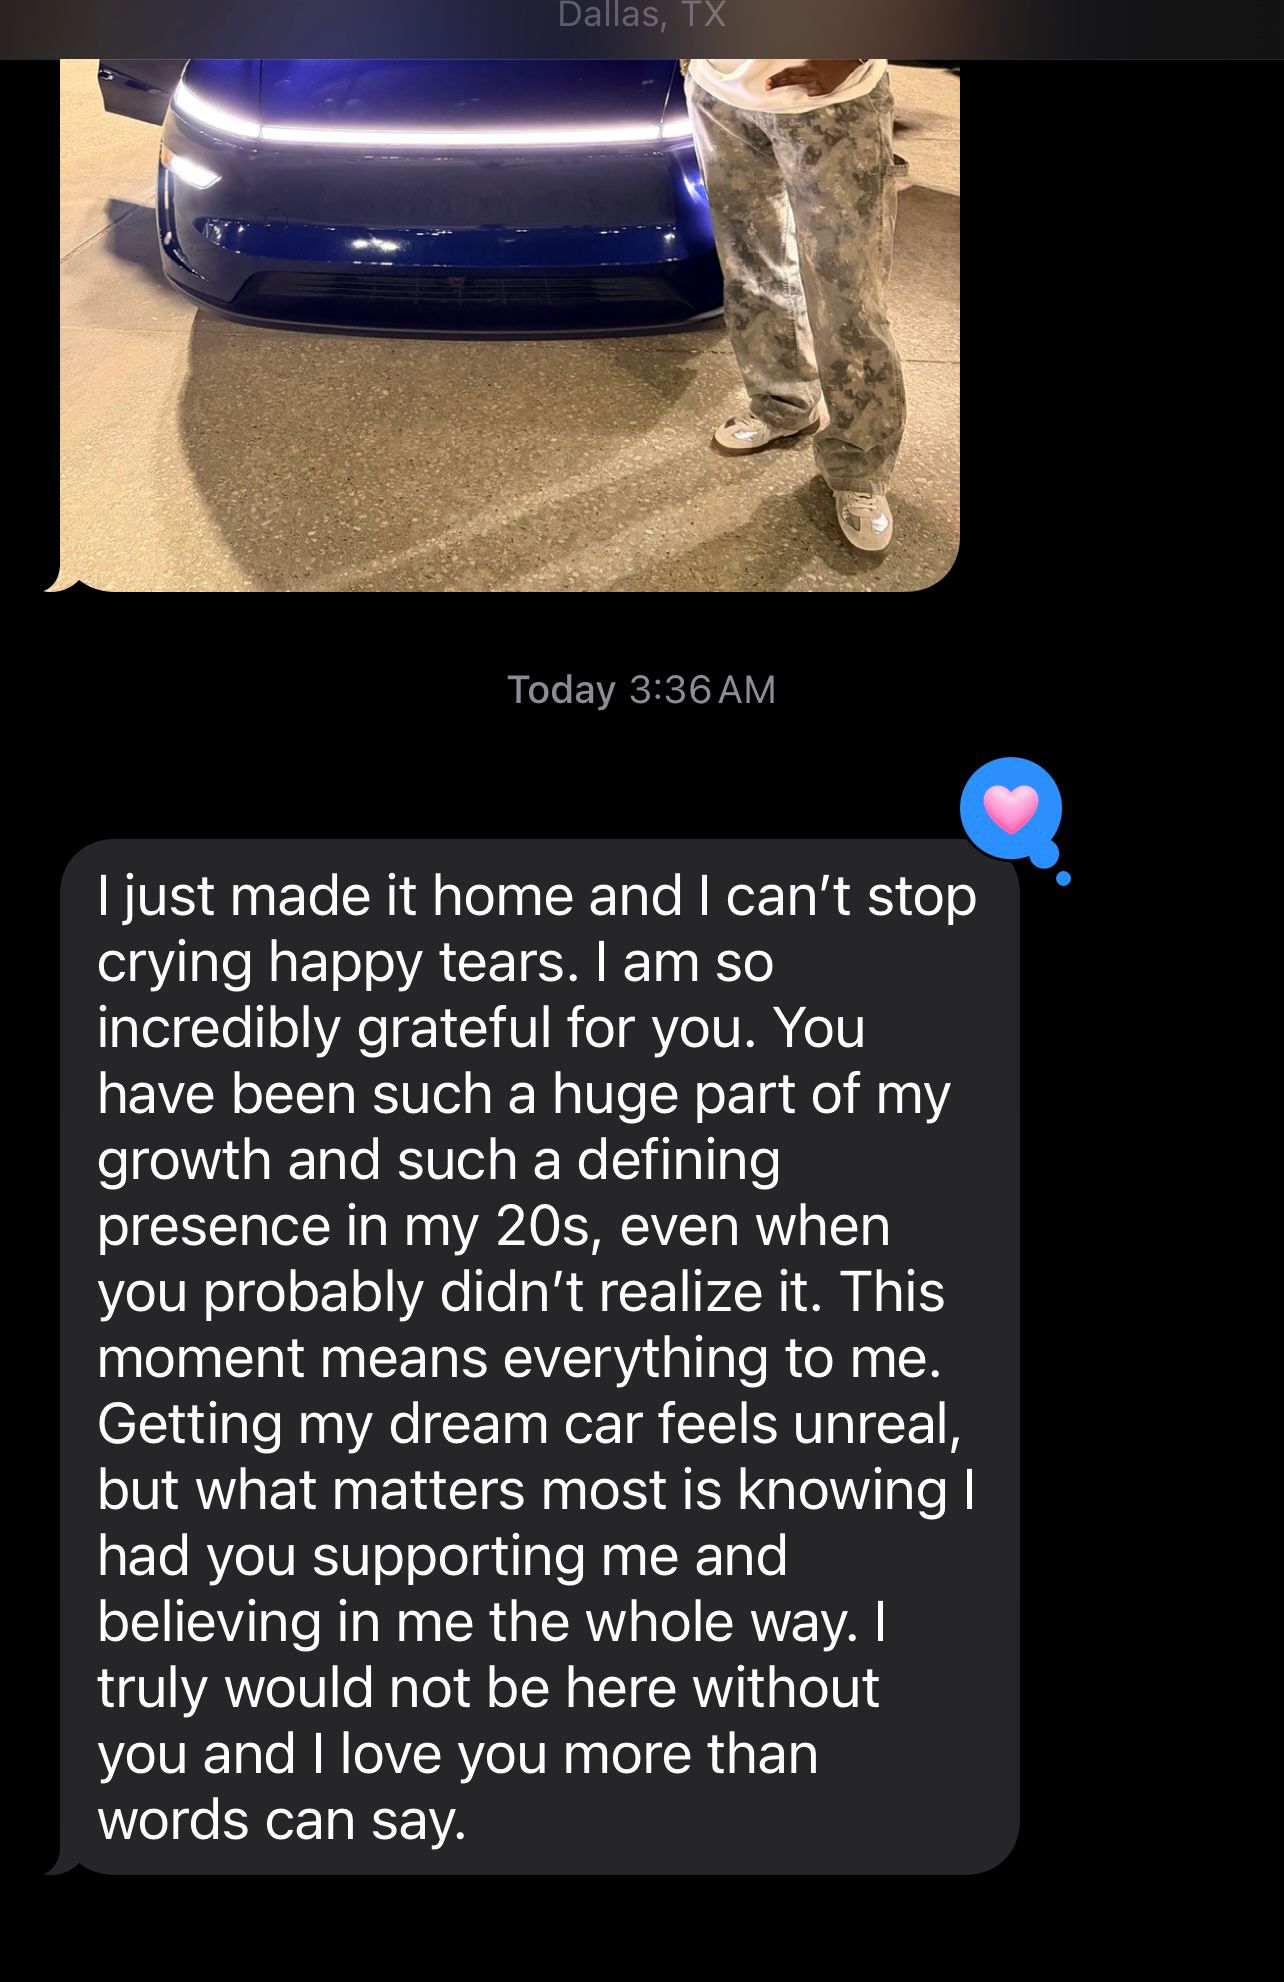Image resolution: width=1284 pixels, height=1982 pixels.
Task: Click the Today 3:36 AM timestamp
Action: click(x=641, y=689)
